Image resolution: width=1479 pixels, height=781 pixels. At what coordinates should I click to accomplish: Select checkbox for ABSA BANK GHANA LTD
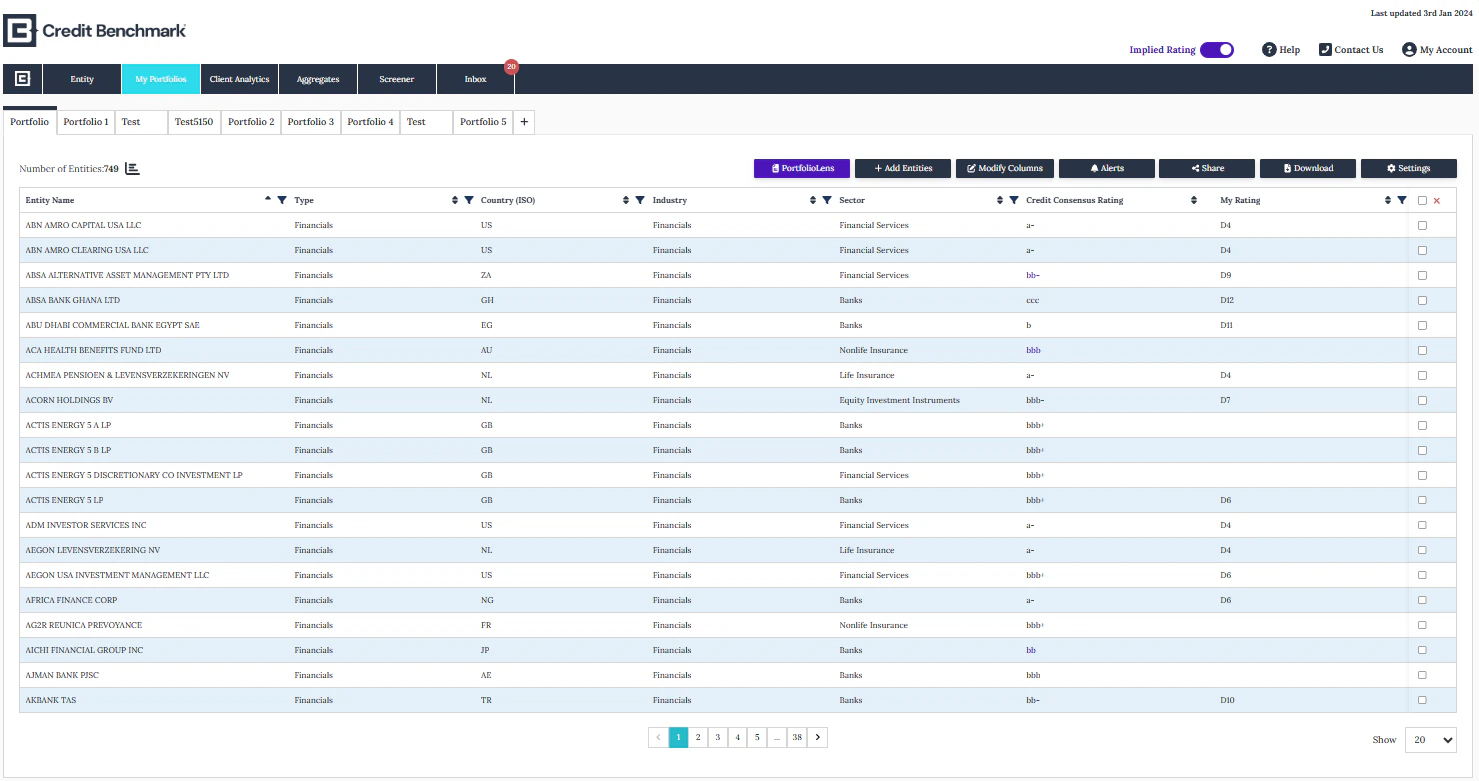coord(1422,300)
